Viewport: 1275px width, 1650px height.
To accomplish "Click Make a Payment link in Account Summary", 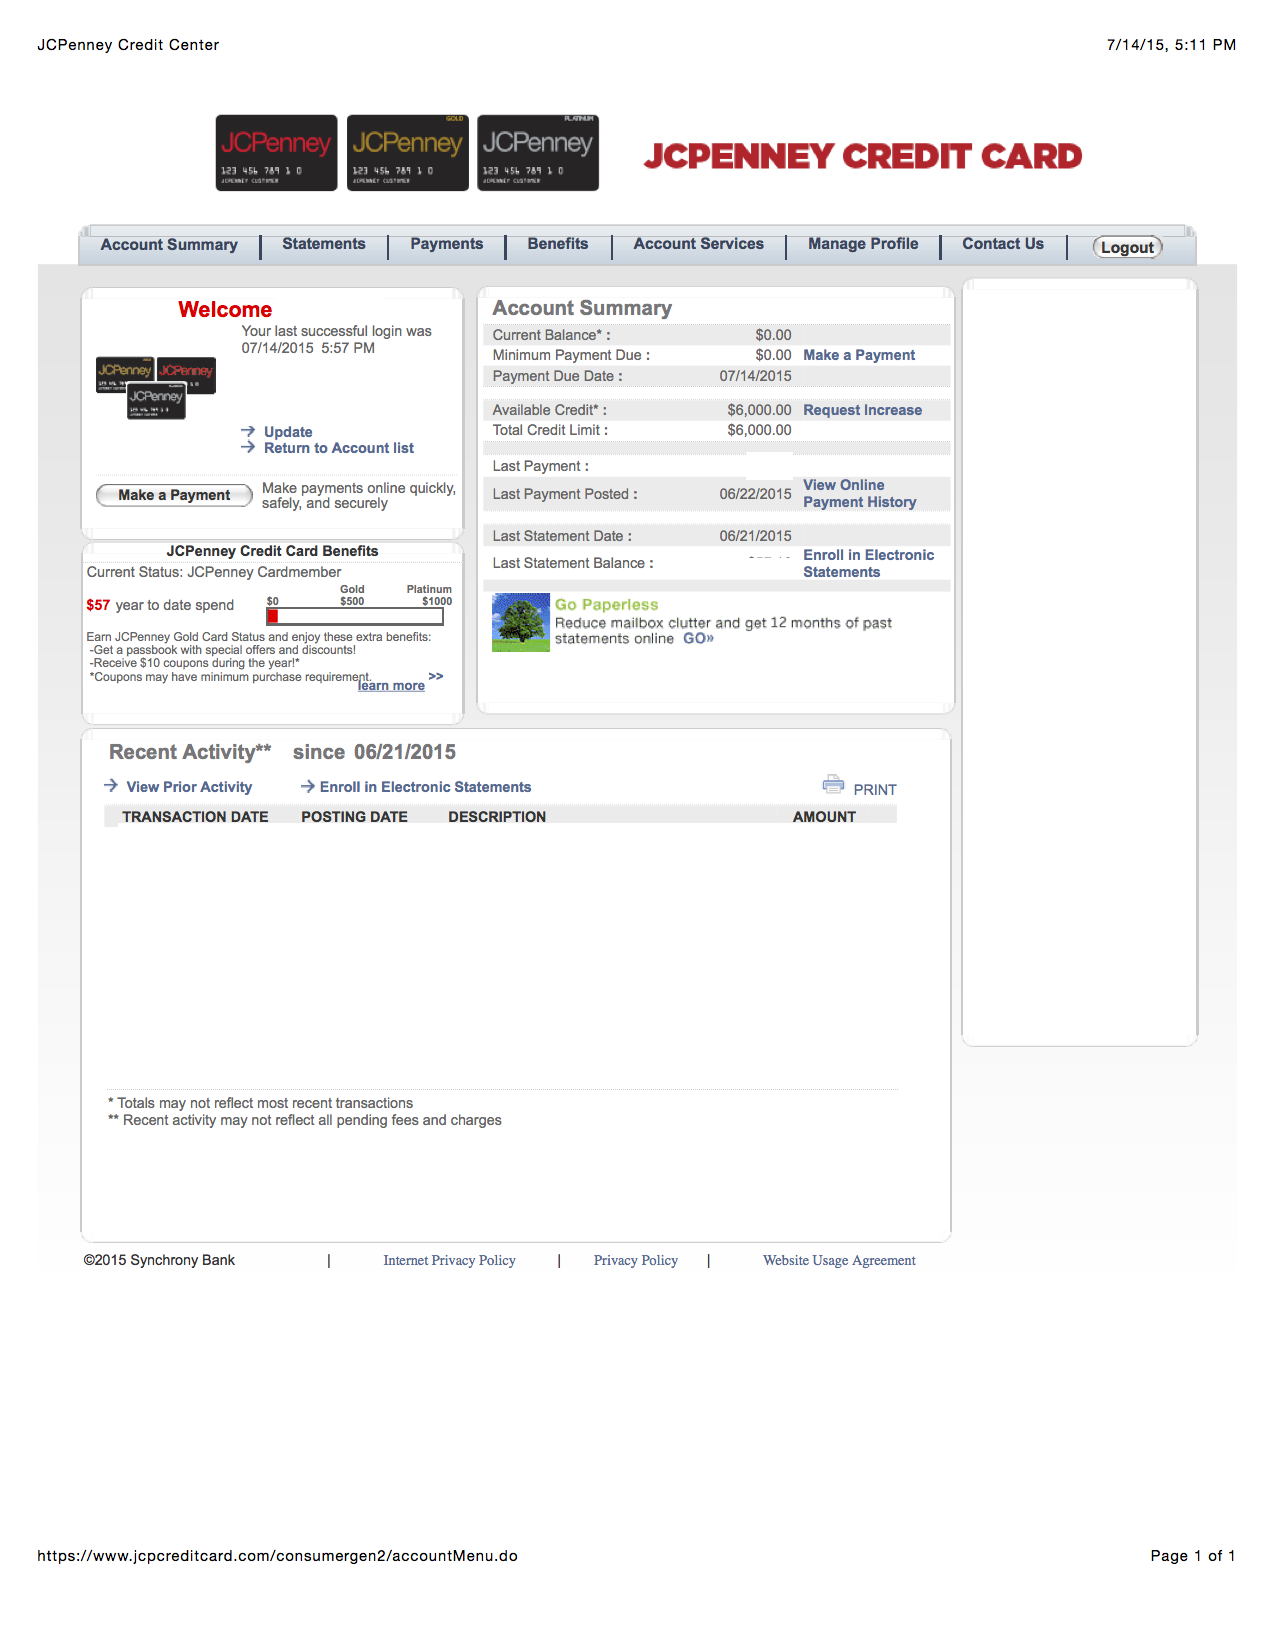I will coord(859,355).
